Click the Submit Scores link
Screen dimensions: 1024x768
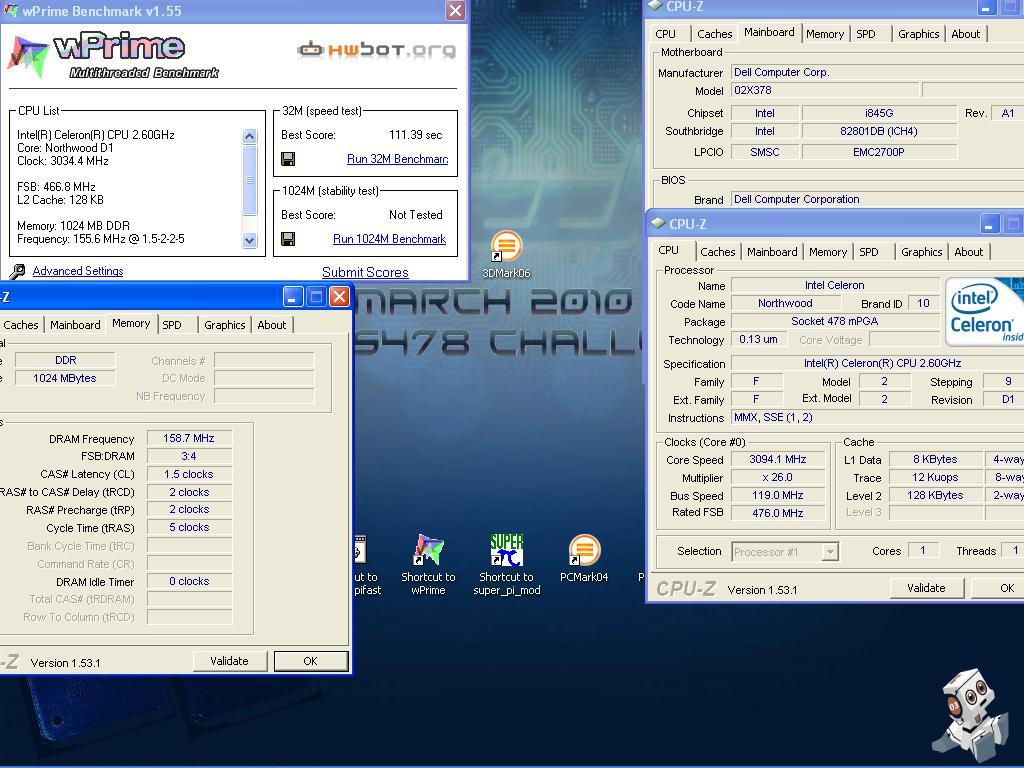365,272
